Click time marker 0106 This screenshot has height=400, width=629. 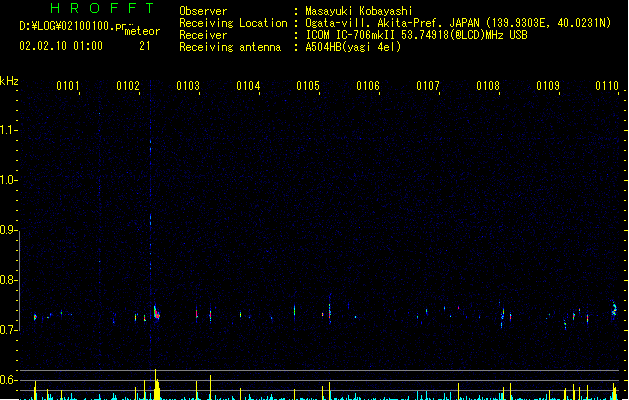click(368, 86)
